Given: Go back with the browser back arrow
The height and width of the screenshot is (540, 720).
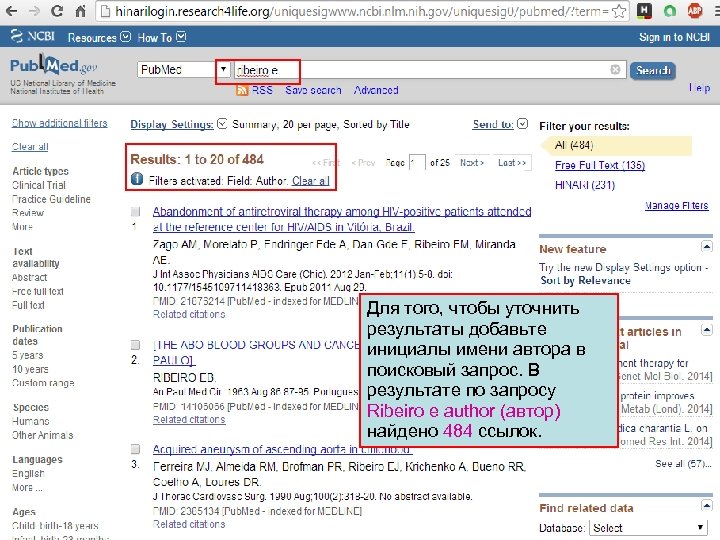Looking at the screenshot, I should point(11,11).
